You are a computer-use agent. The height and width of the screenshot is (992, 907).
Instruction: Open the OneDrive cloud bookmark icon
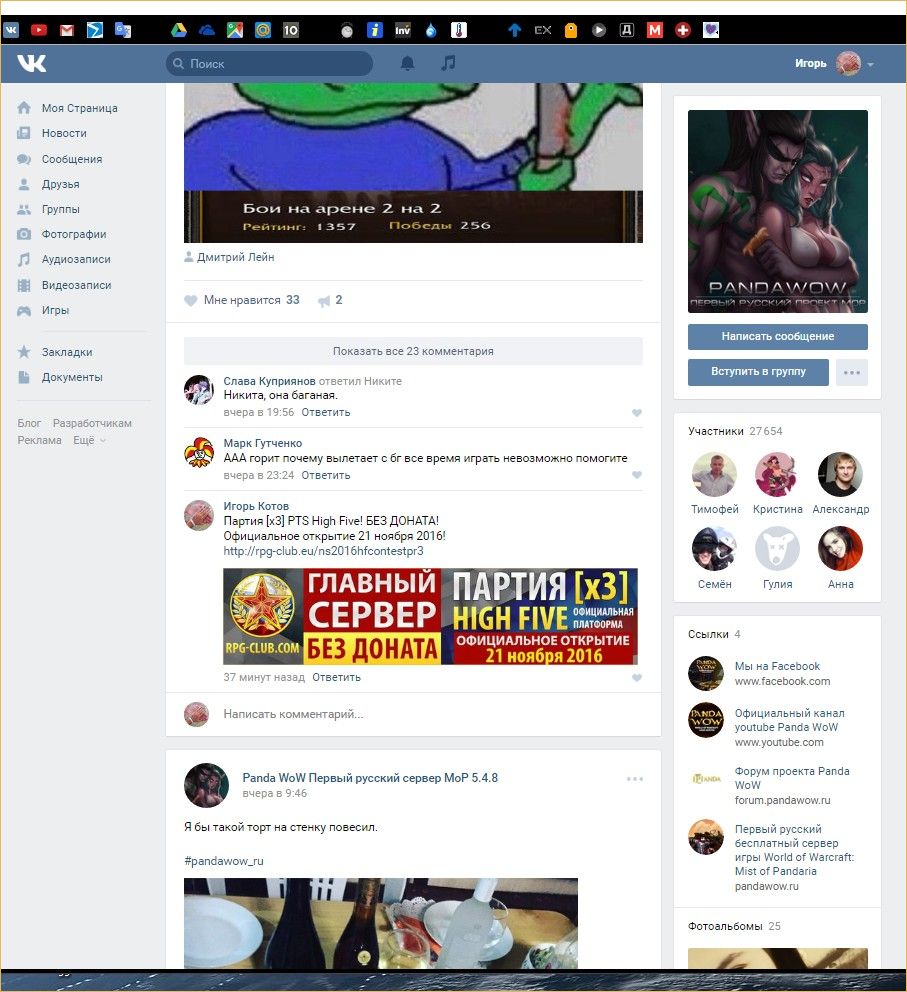207,30
